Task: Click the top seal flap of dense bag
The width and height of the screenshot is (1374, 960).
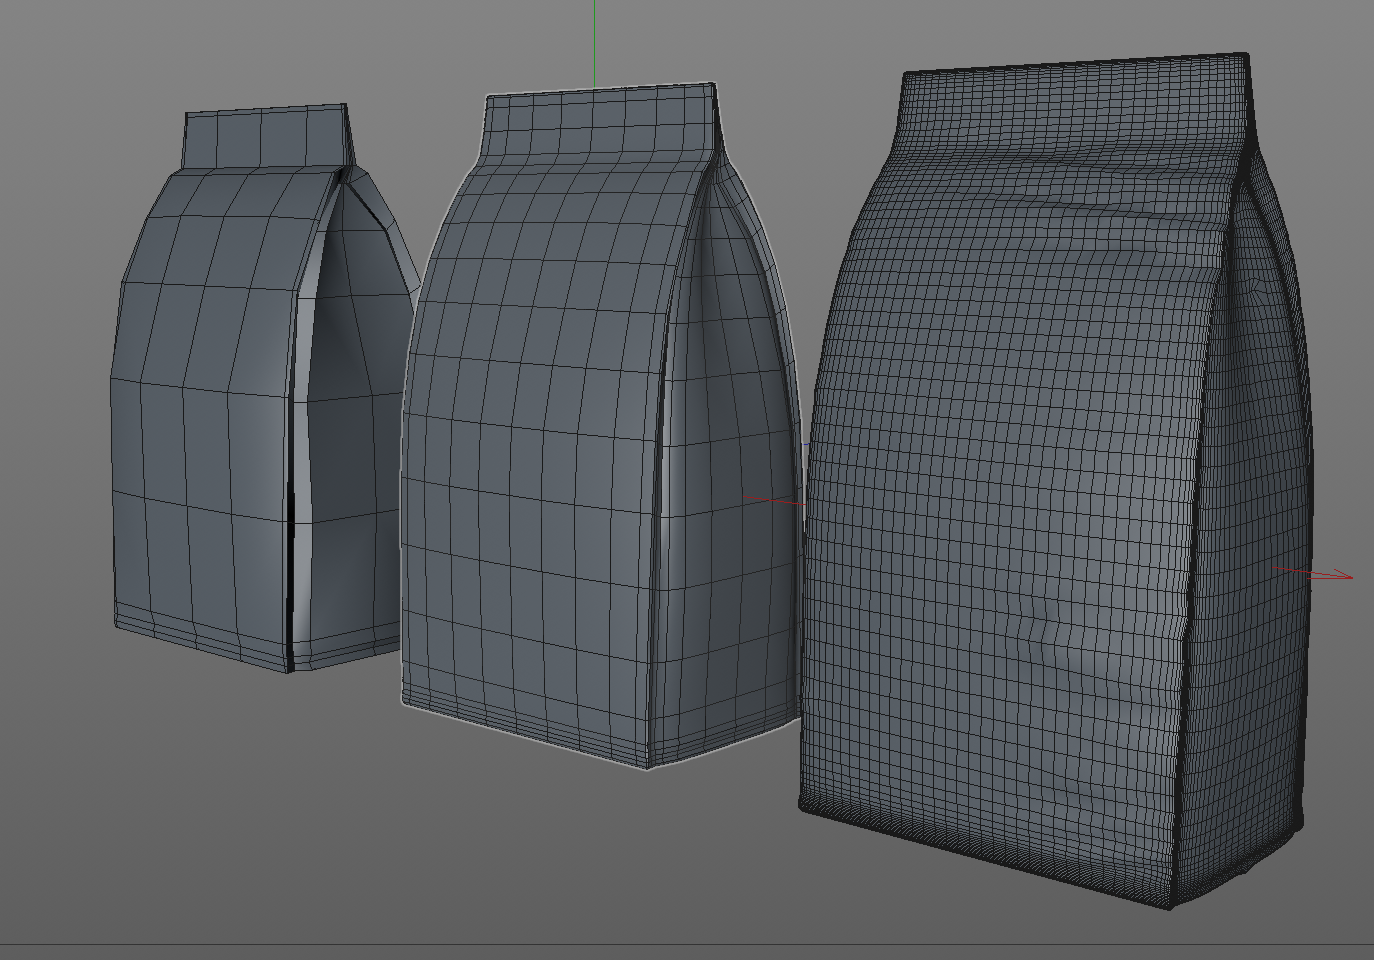Action: coord(1075,103)
